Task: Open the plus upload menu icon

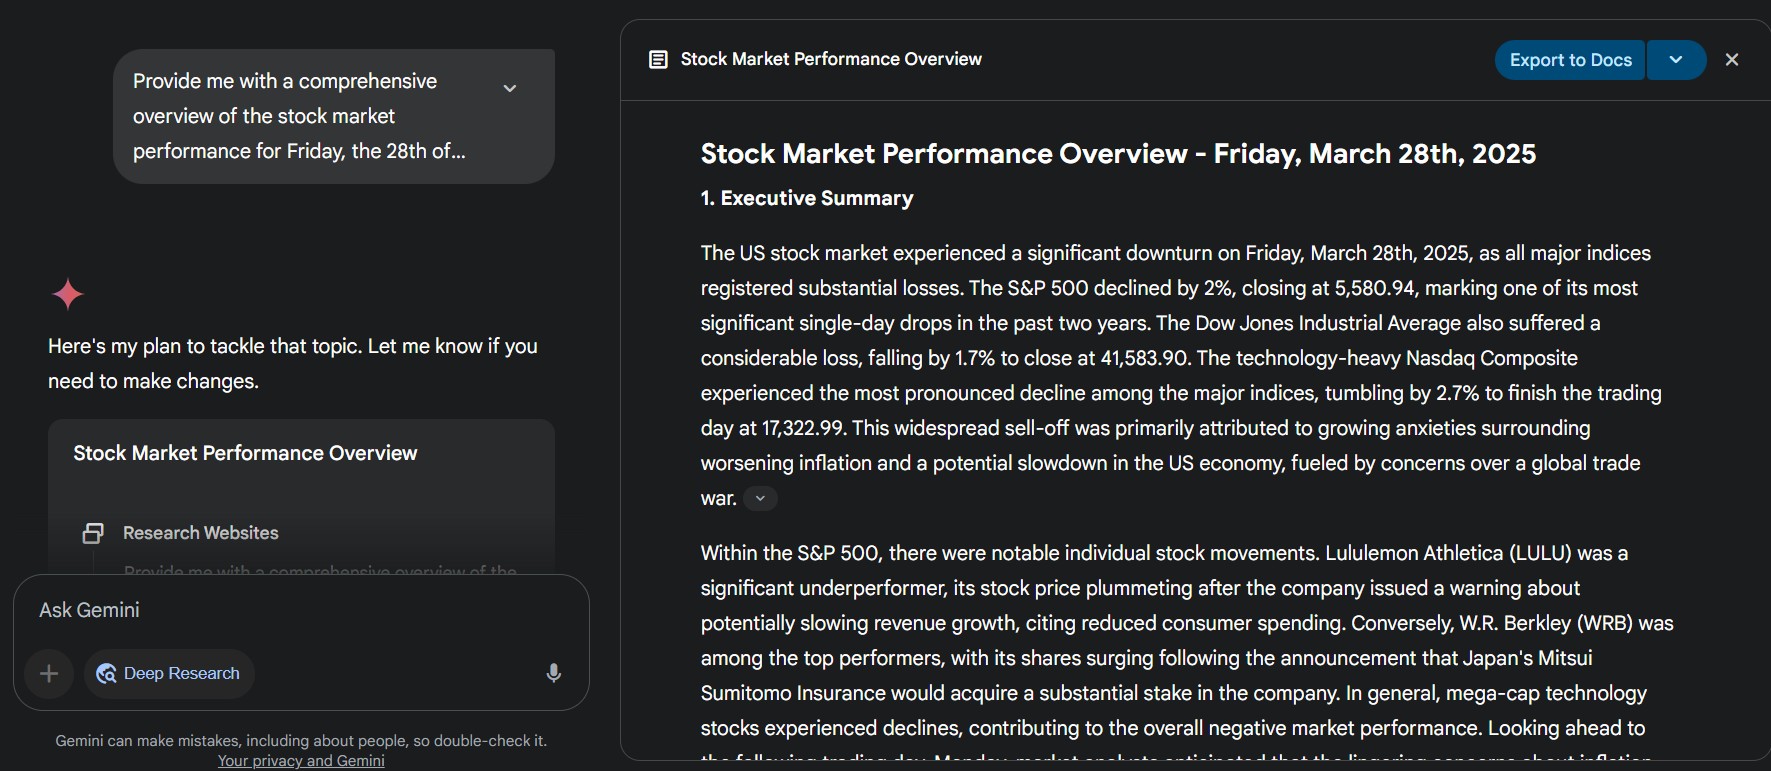Action: pos(49,674)
